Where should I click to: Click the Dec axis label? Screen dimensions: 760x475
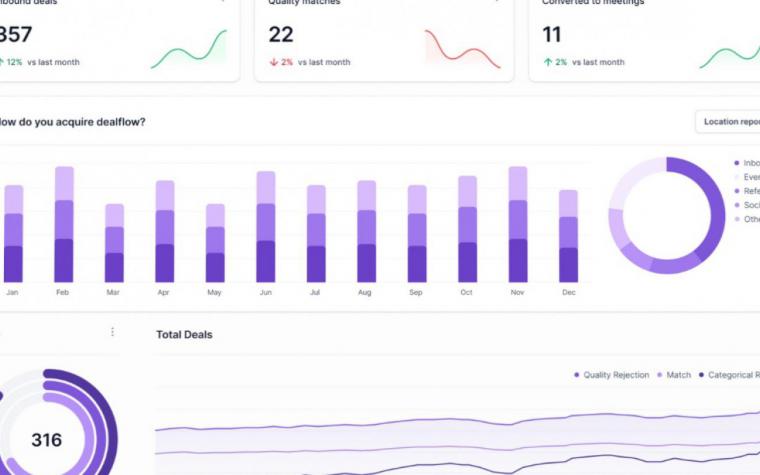[x=569, y=292]
